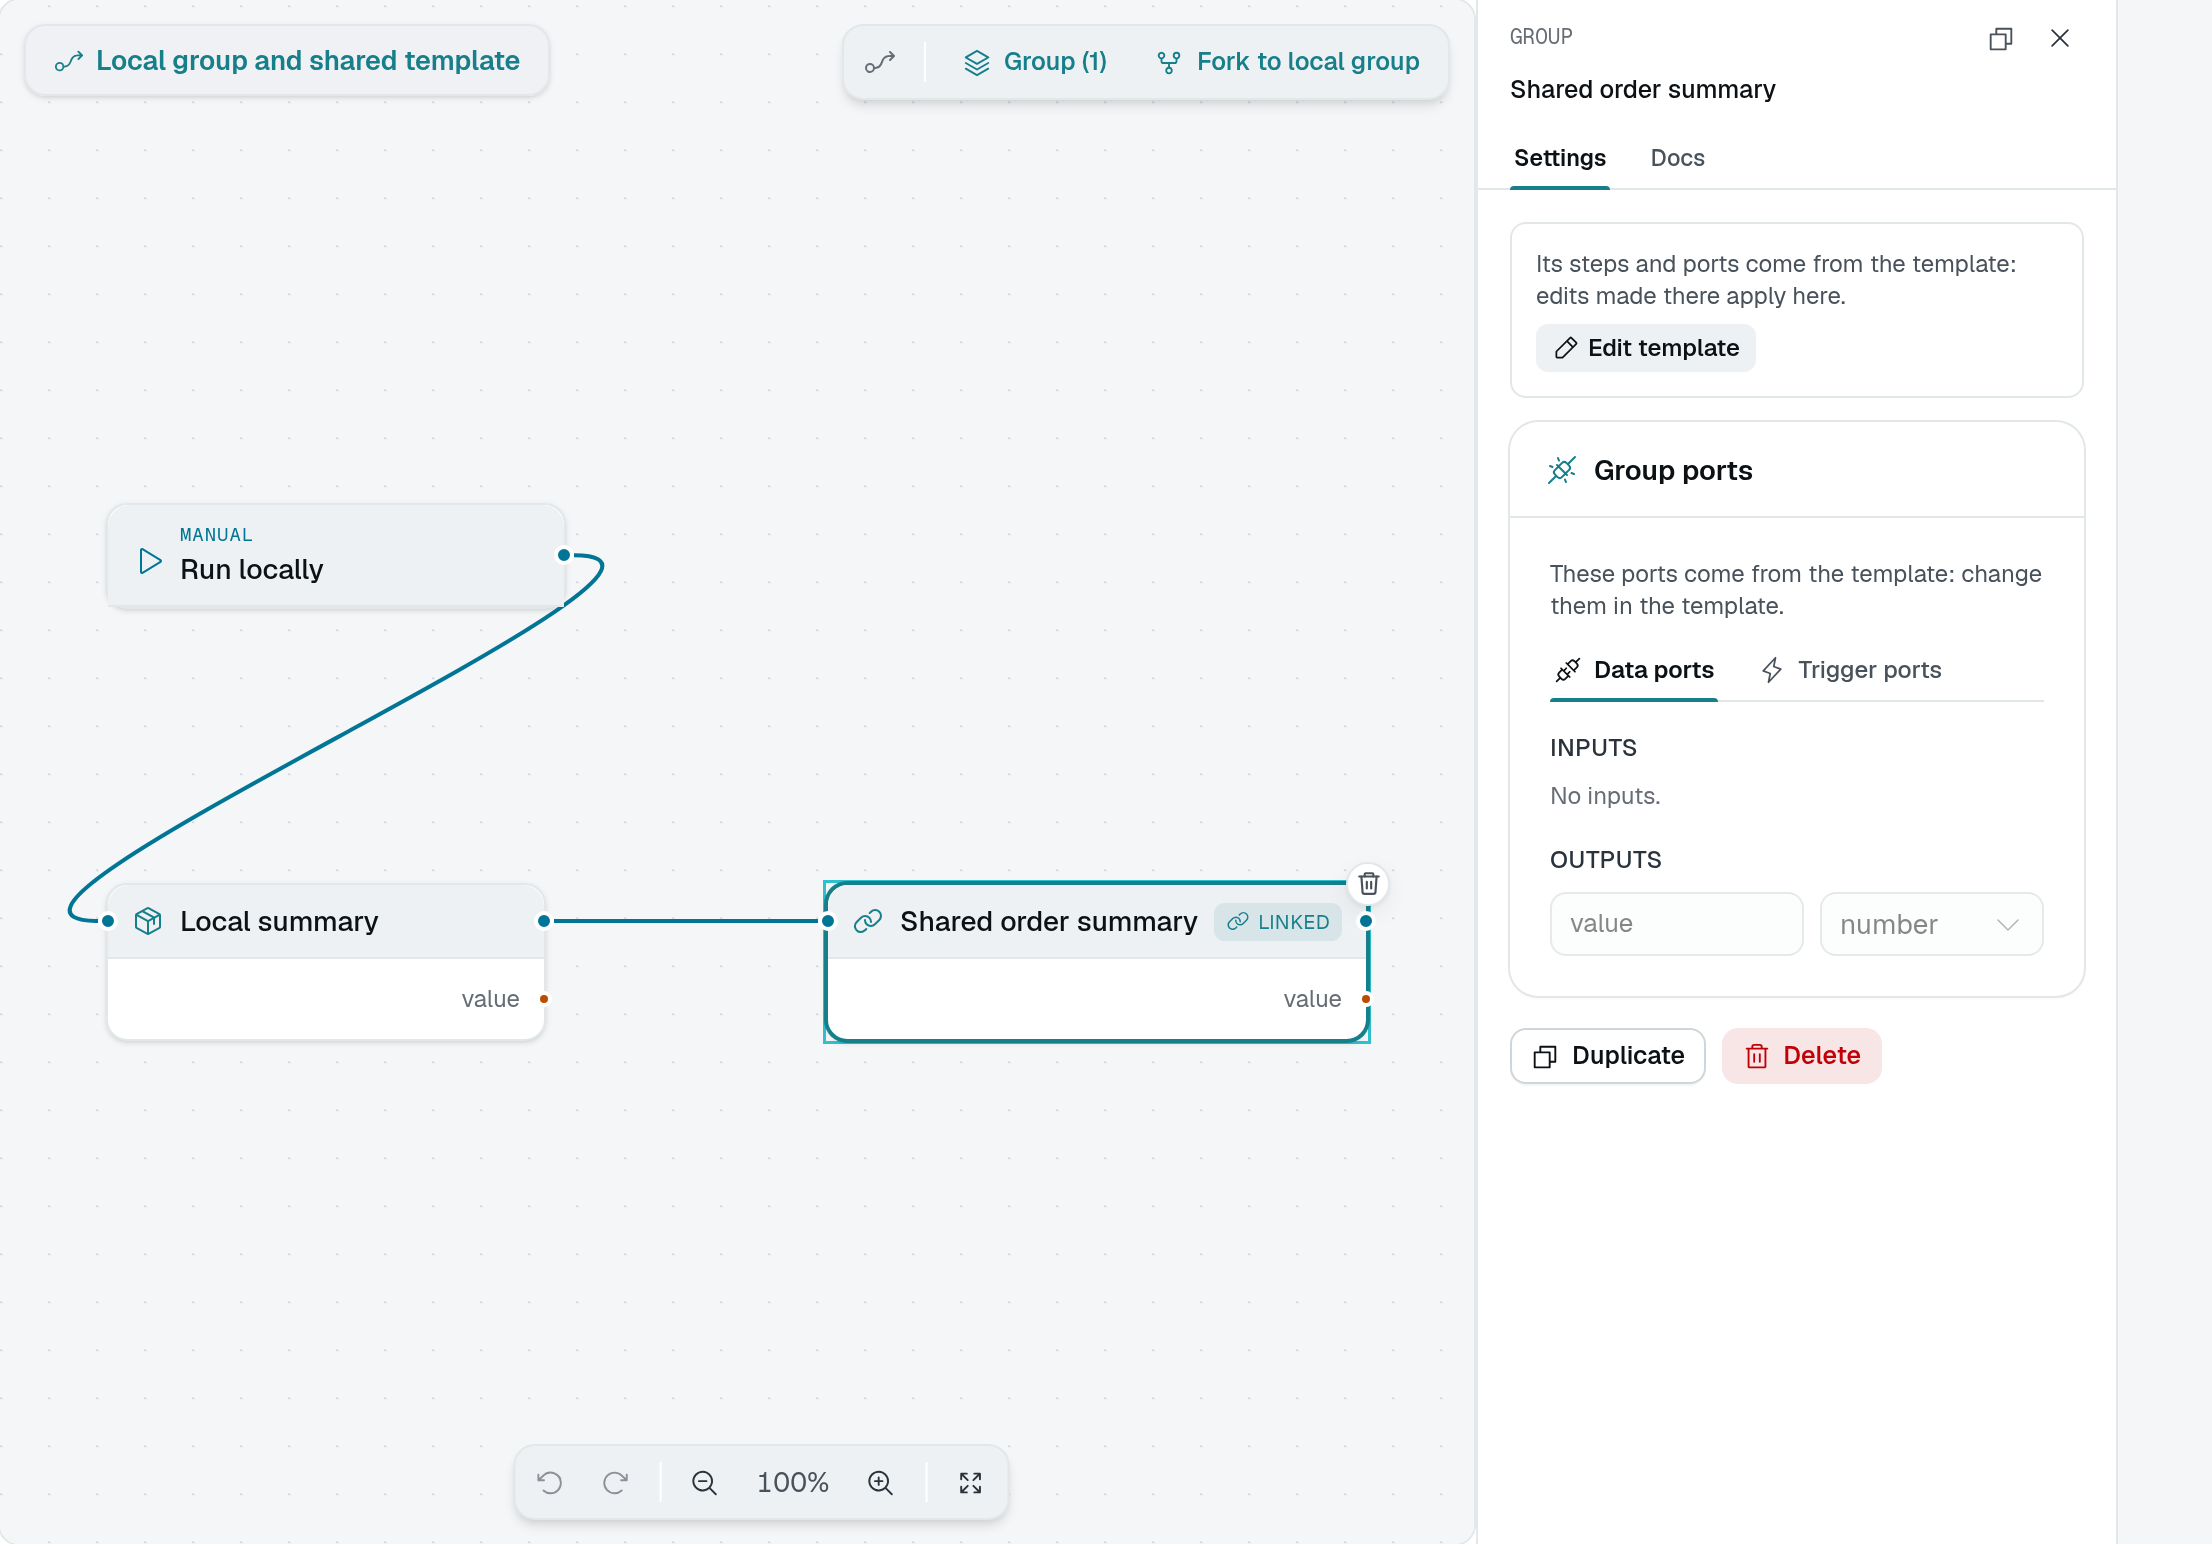This screenshot has width=2212, height=1544.
Task: Switch to the Docs tab
Action: pyautogui.click(x=1677, y=158)
